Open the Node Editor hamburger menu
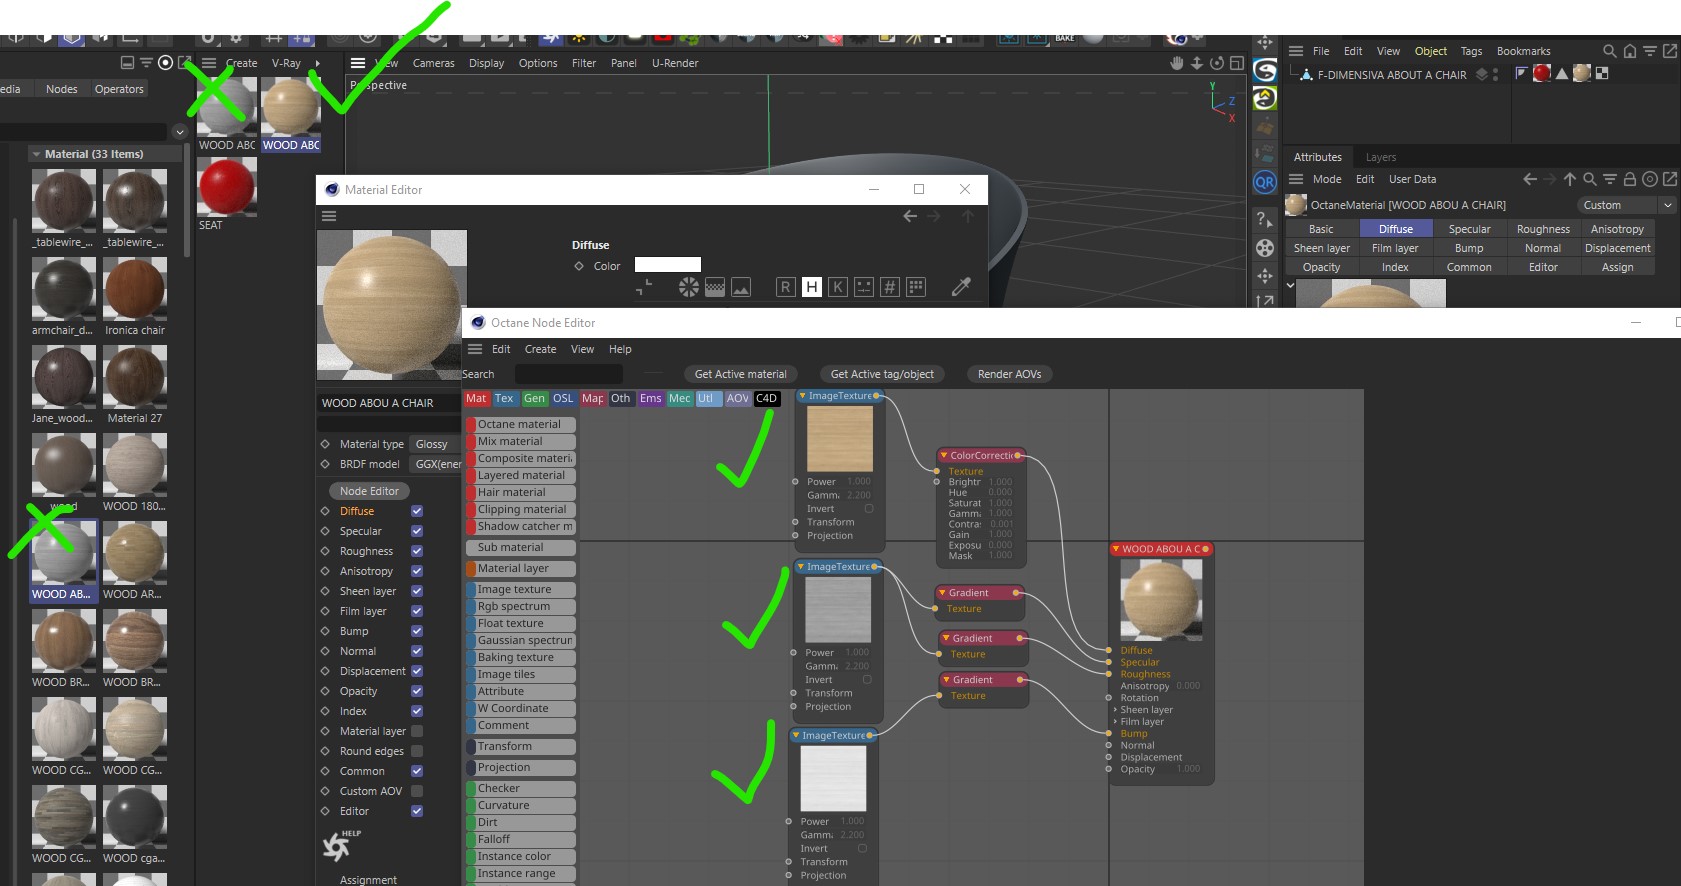 coord(475,349)
